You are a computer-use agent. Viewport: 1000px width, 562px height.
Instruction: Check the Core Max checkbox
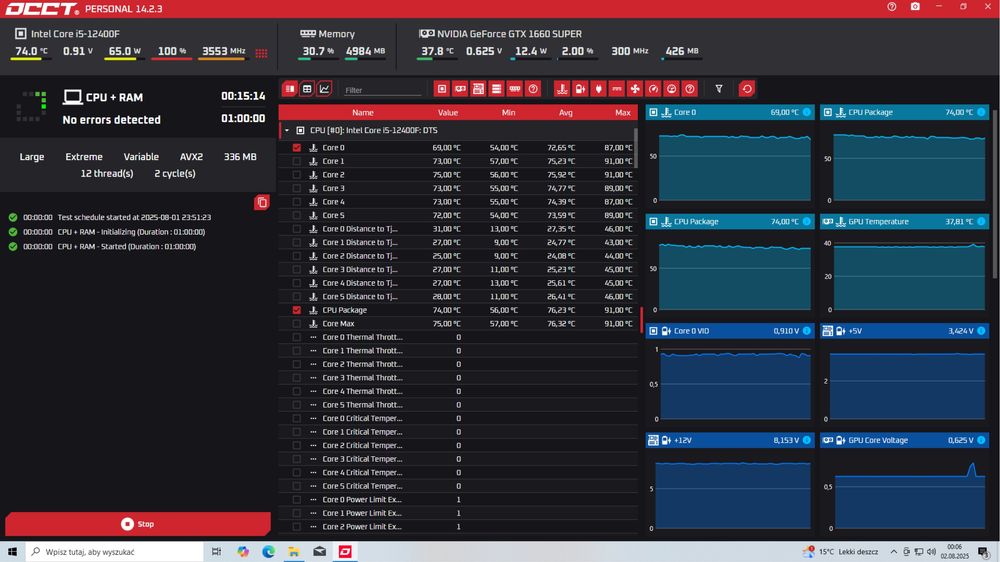click(x=297, y=323)
